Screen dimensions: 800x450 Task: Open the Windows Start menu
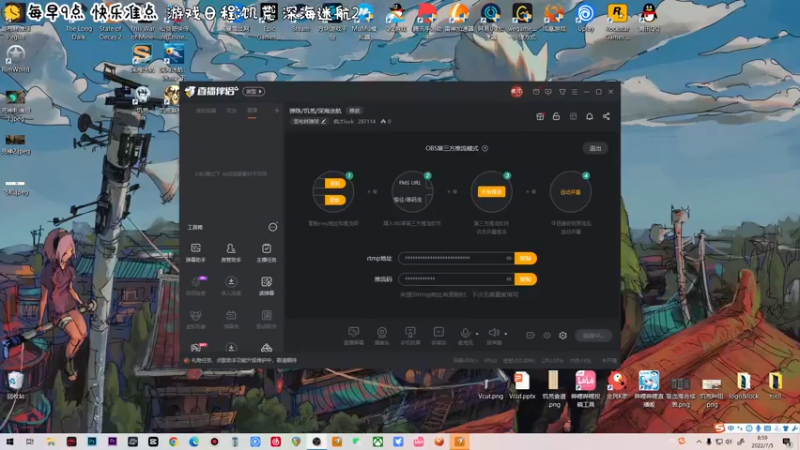9,441
